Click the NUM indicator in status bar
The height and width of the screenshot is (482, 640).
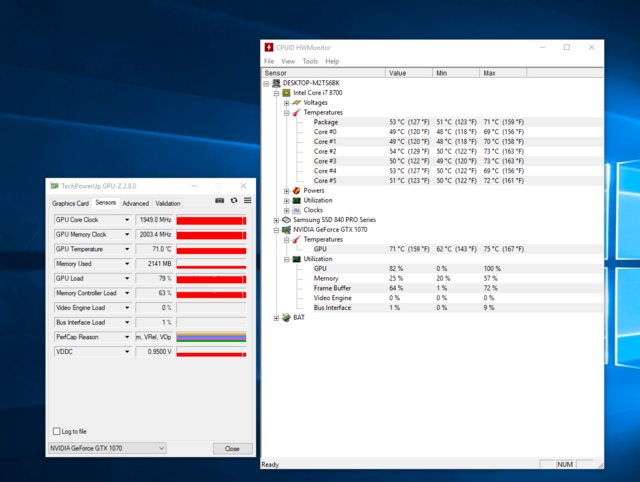tap(565, 464)
